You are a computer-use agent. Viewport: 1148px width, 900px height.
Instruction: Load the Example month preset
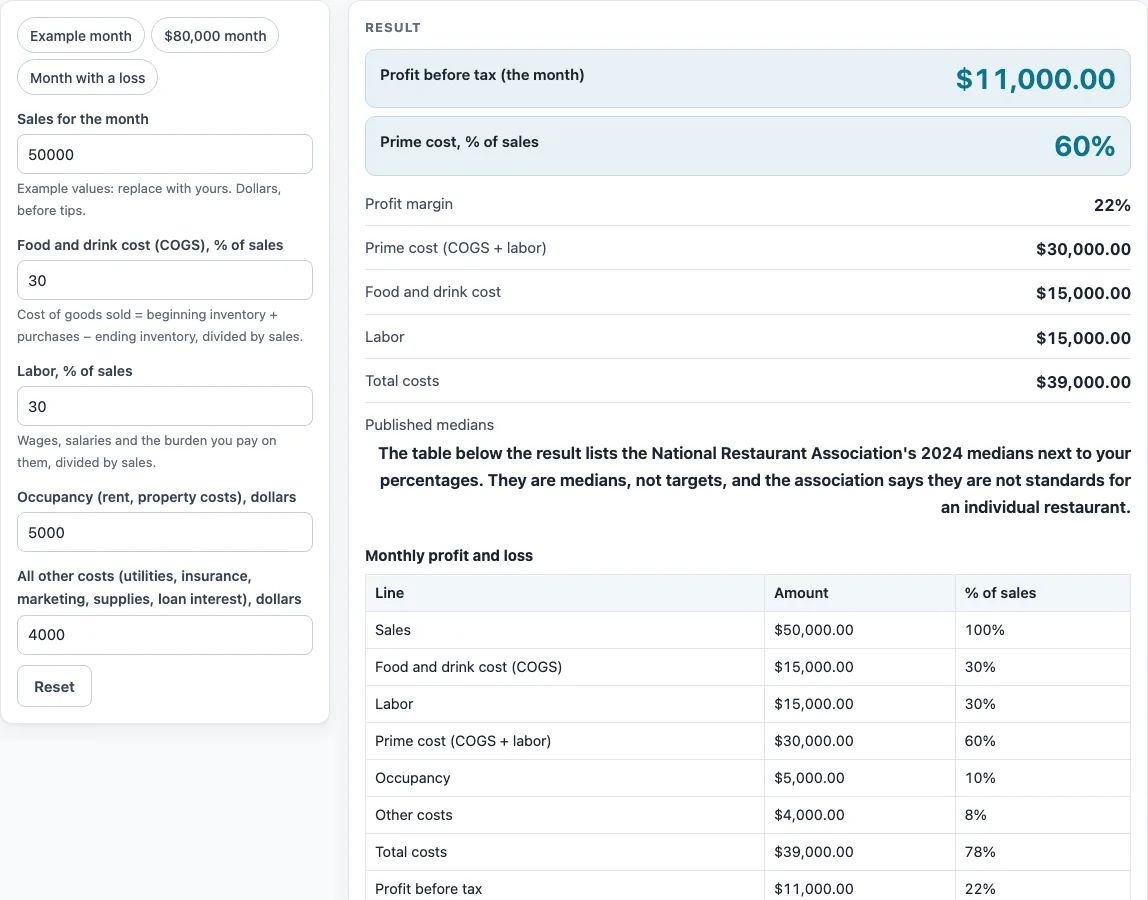[x=81, y=36]
